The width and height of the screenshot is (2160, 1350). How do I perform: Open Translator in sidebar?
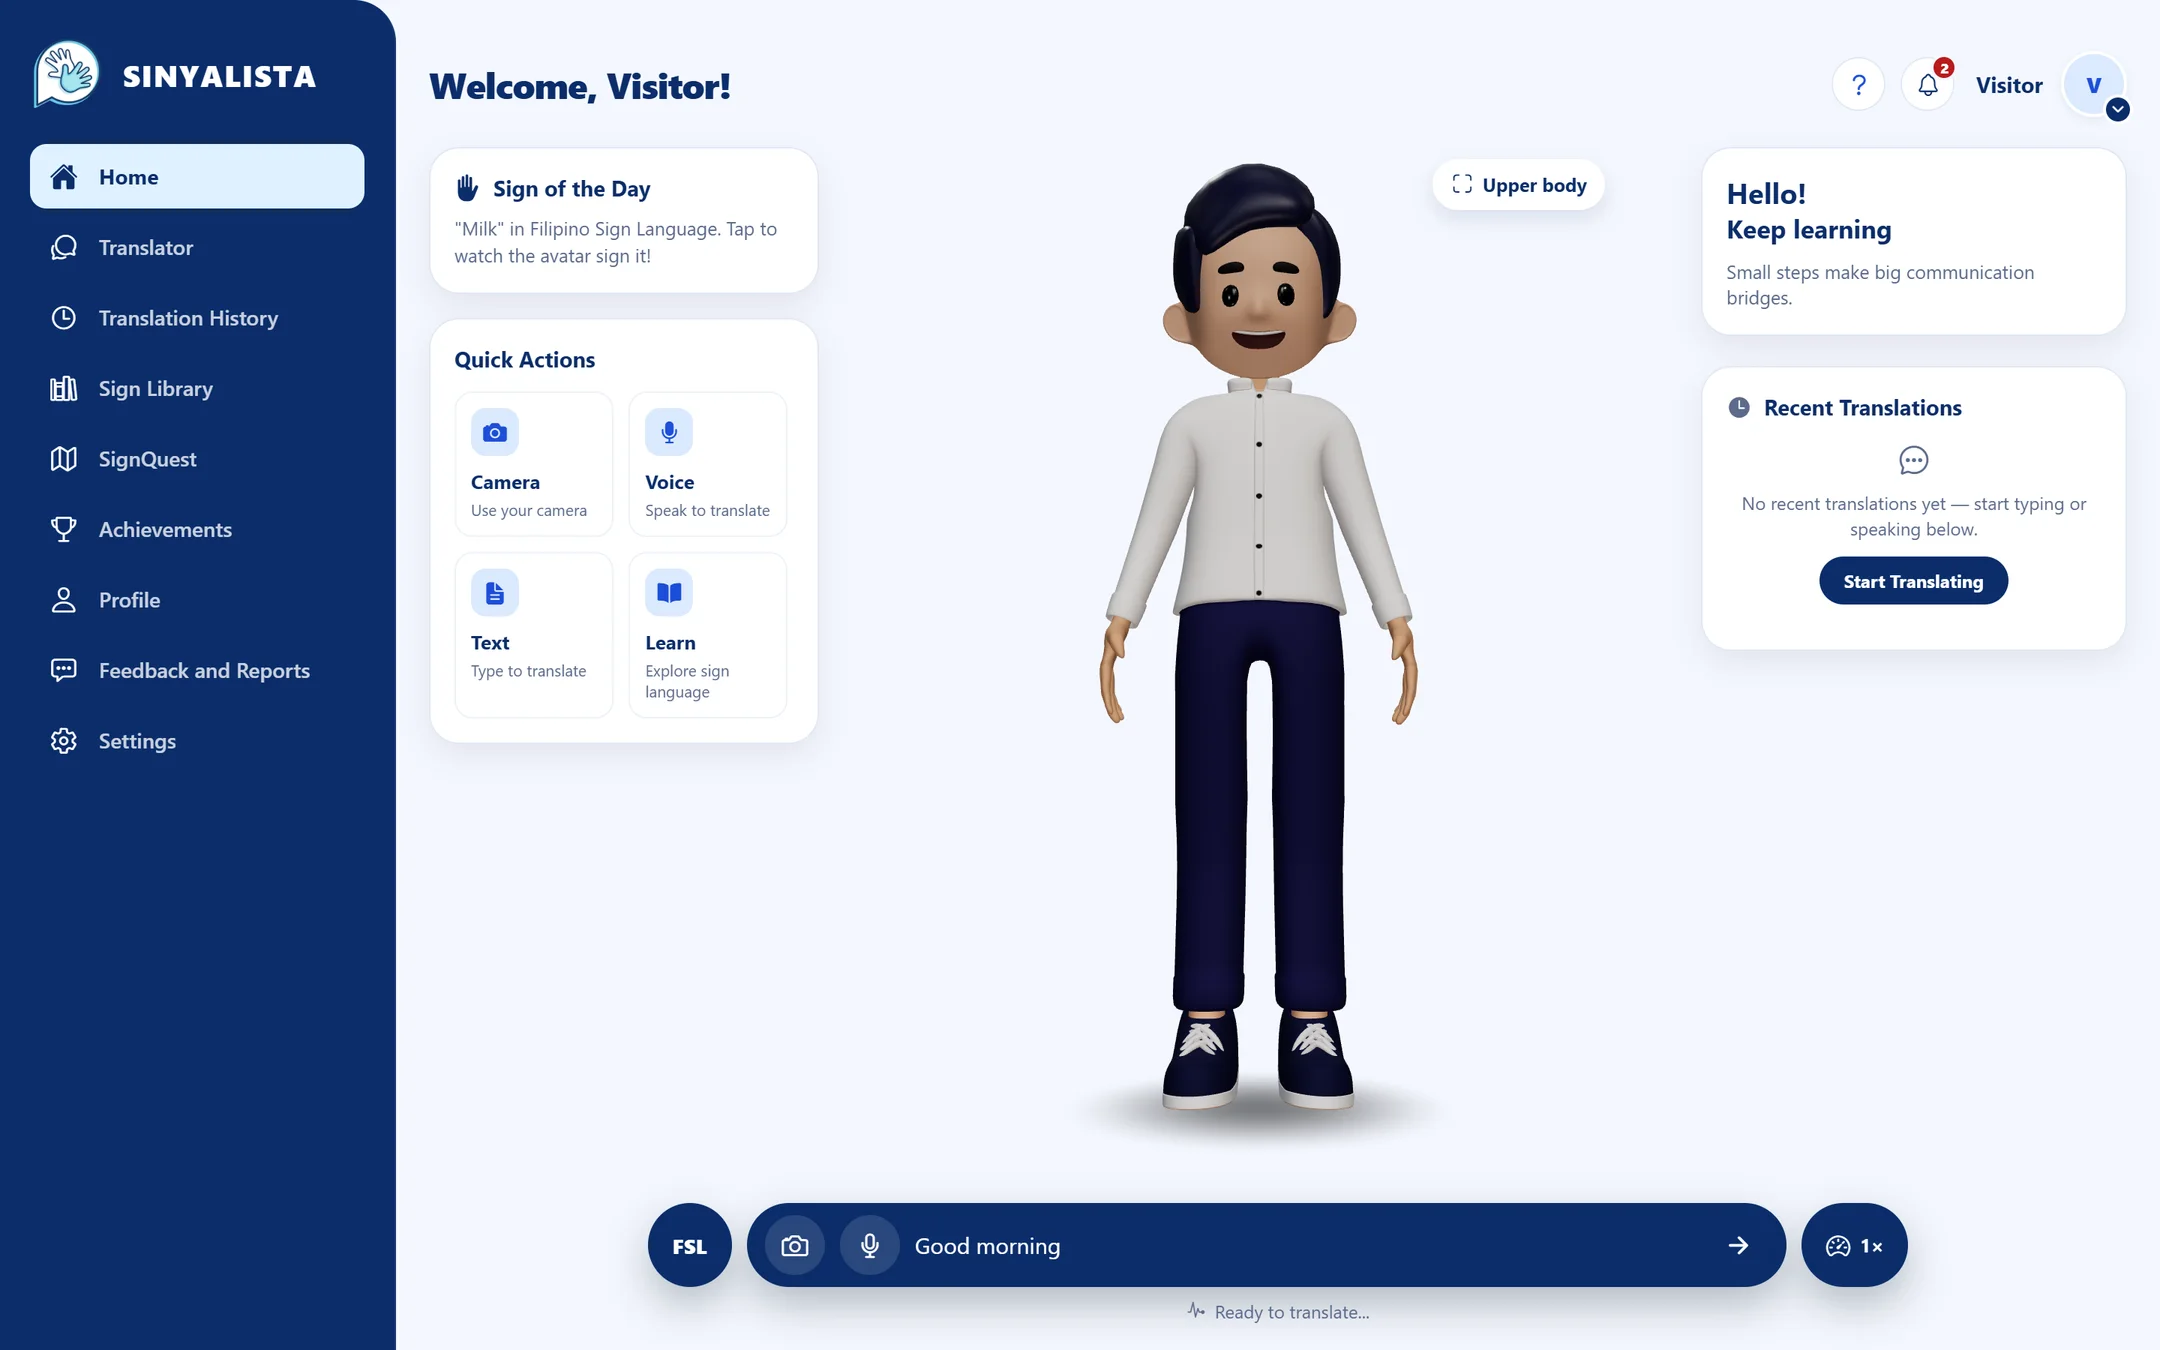(x=197, y=248)
